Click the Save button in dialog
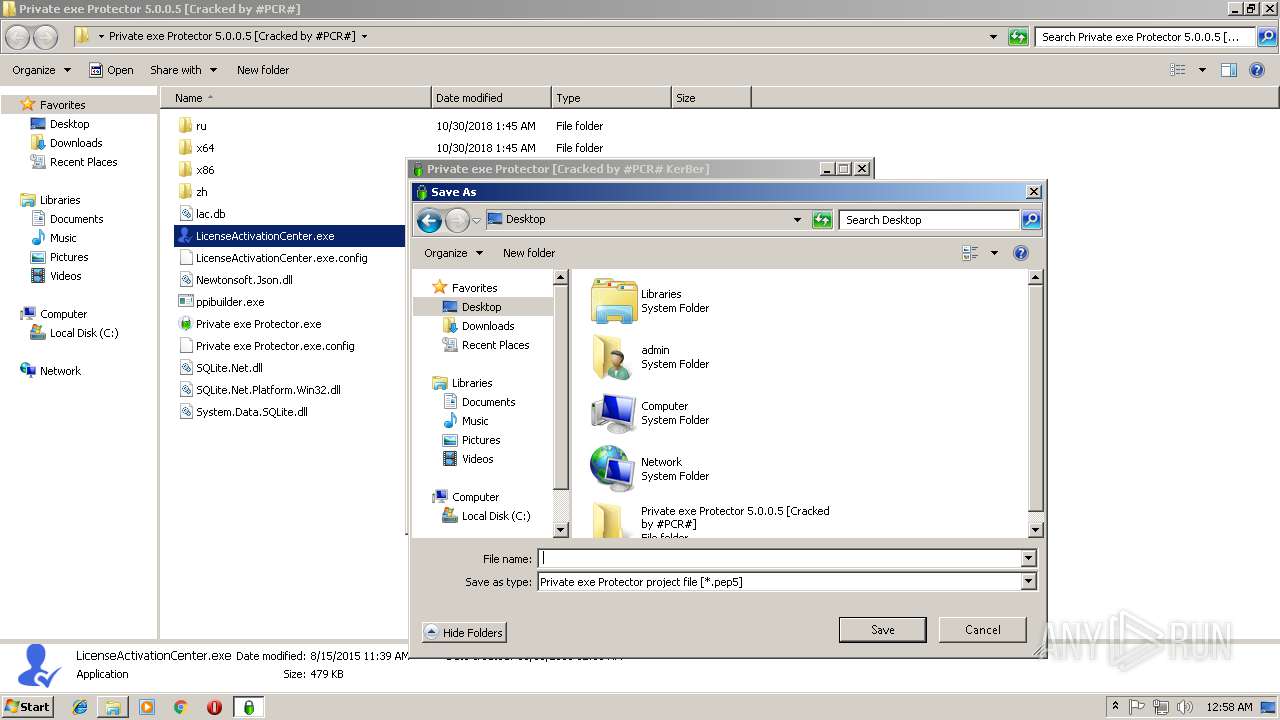The width and height of the screenshot is (1280, 720). [882, 630]
